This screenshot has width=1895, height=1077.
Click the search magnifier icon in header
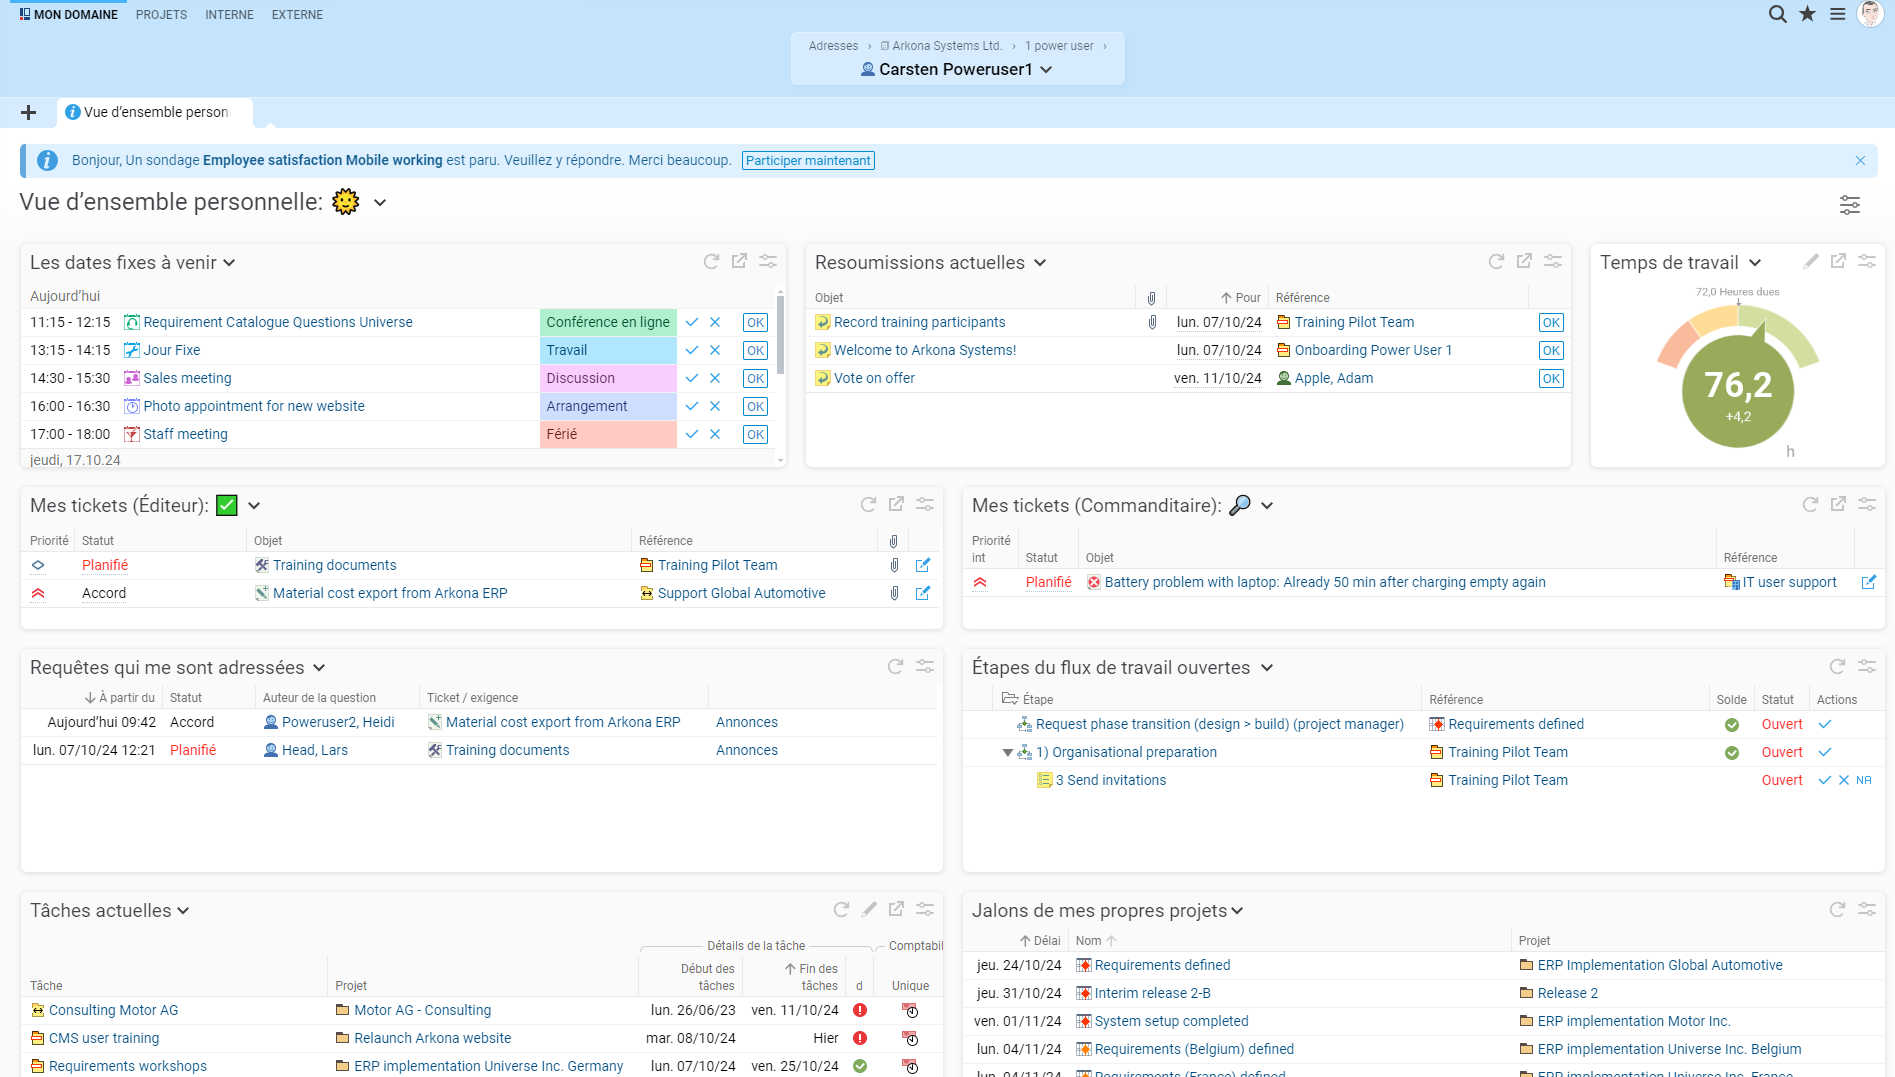1777,14
